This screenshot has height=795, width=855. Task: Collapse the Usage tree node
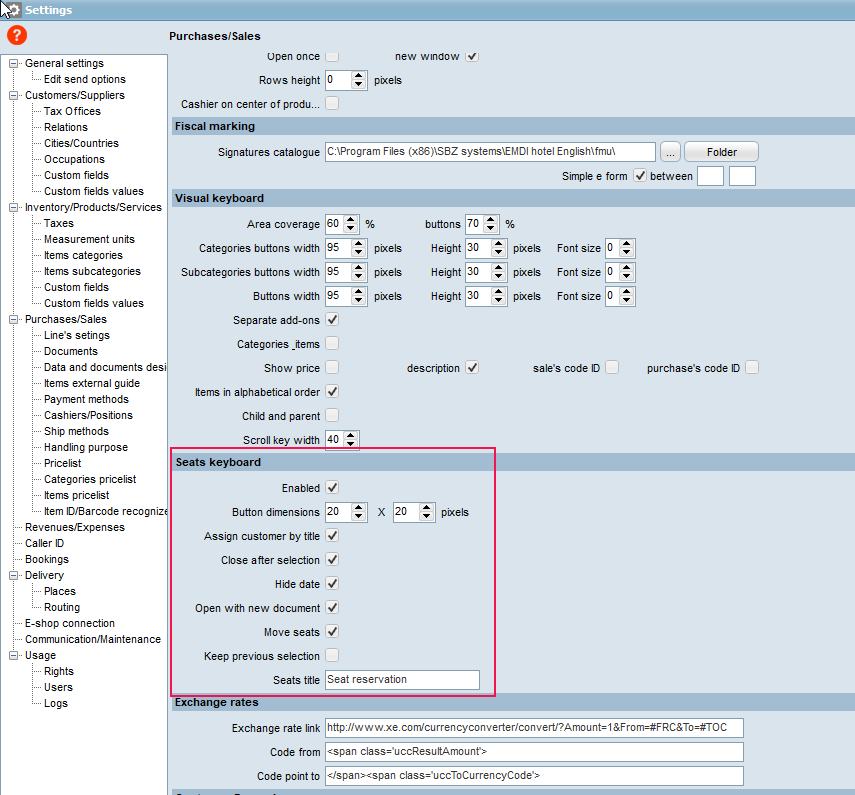pos(13,655)
